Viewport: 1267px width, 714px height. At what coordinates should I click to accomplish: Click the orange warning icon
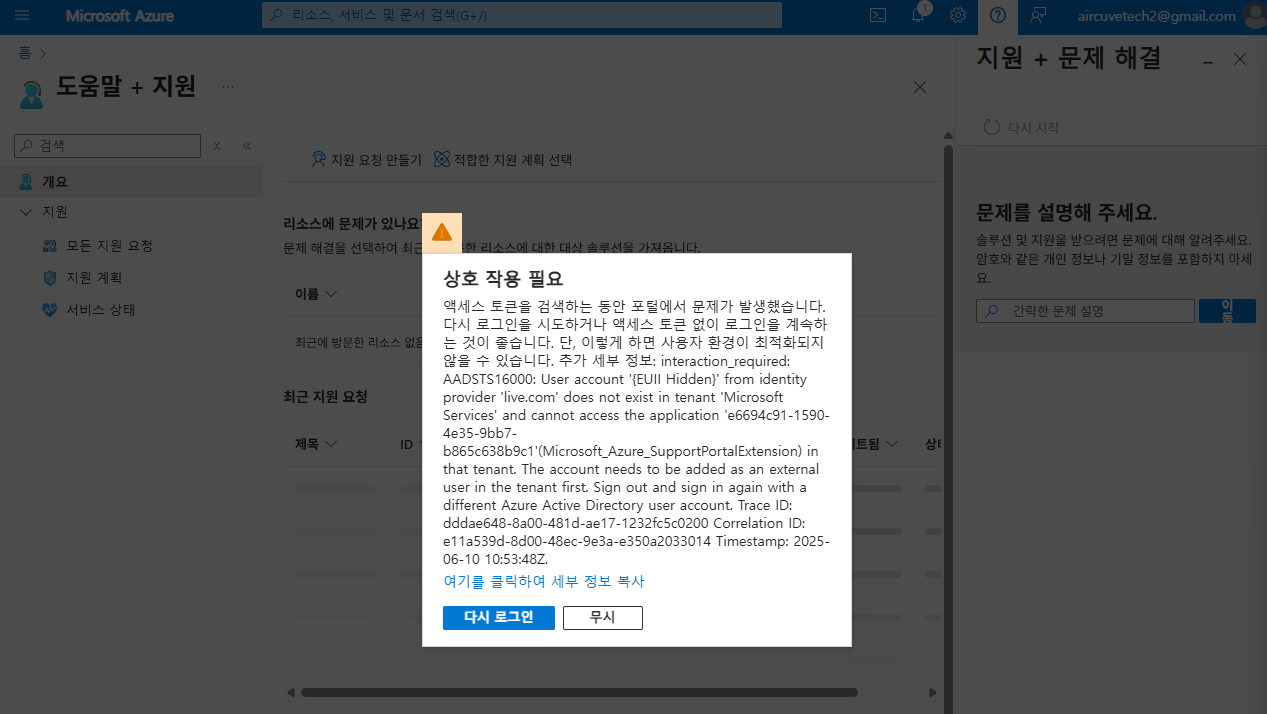coord(442,233)
